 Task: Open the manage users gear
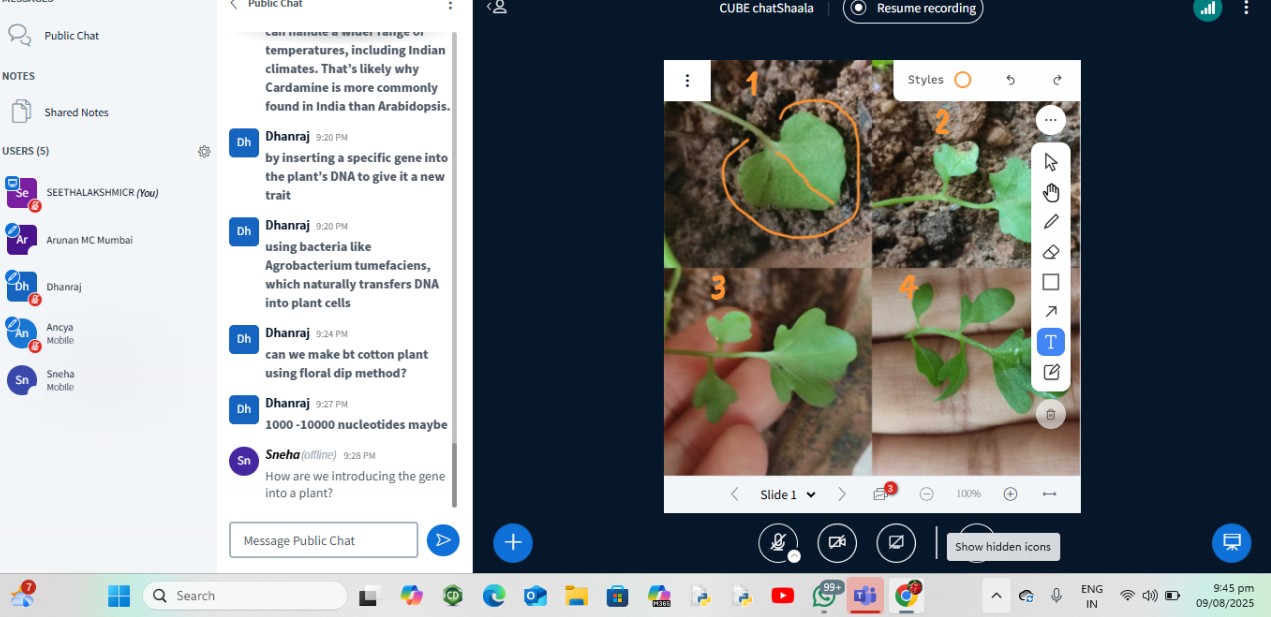(204, 151)
